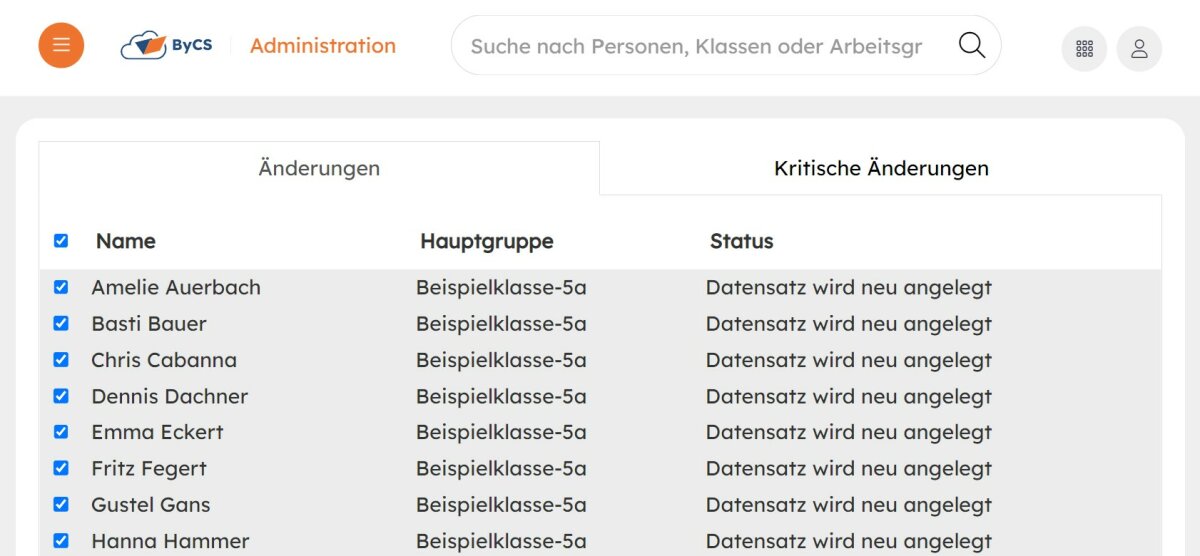Focus the Suche nach Personen search field
This screenshot has height=556, width=1200.
[x=697, y=46]
